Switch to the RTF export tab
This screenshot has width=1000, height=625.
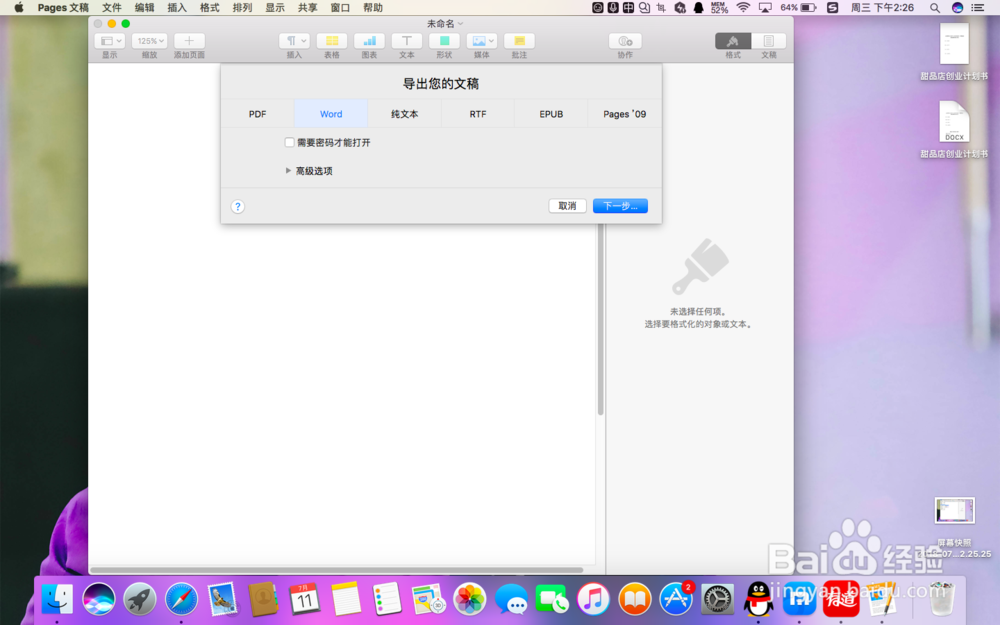478,114
